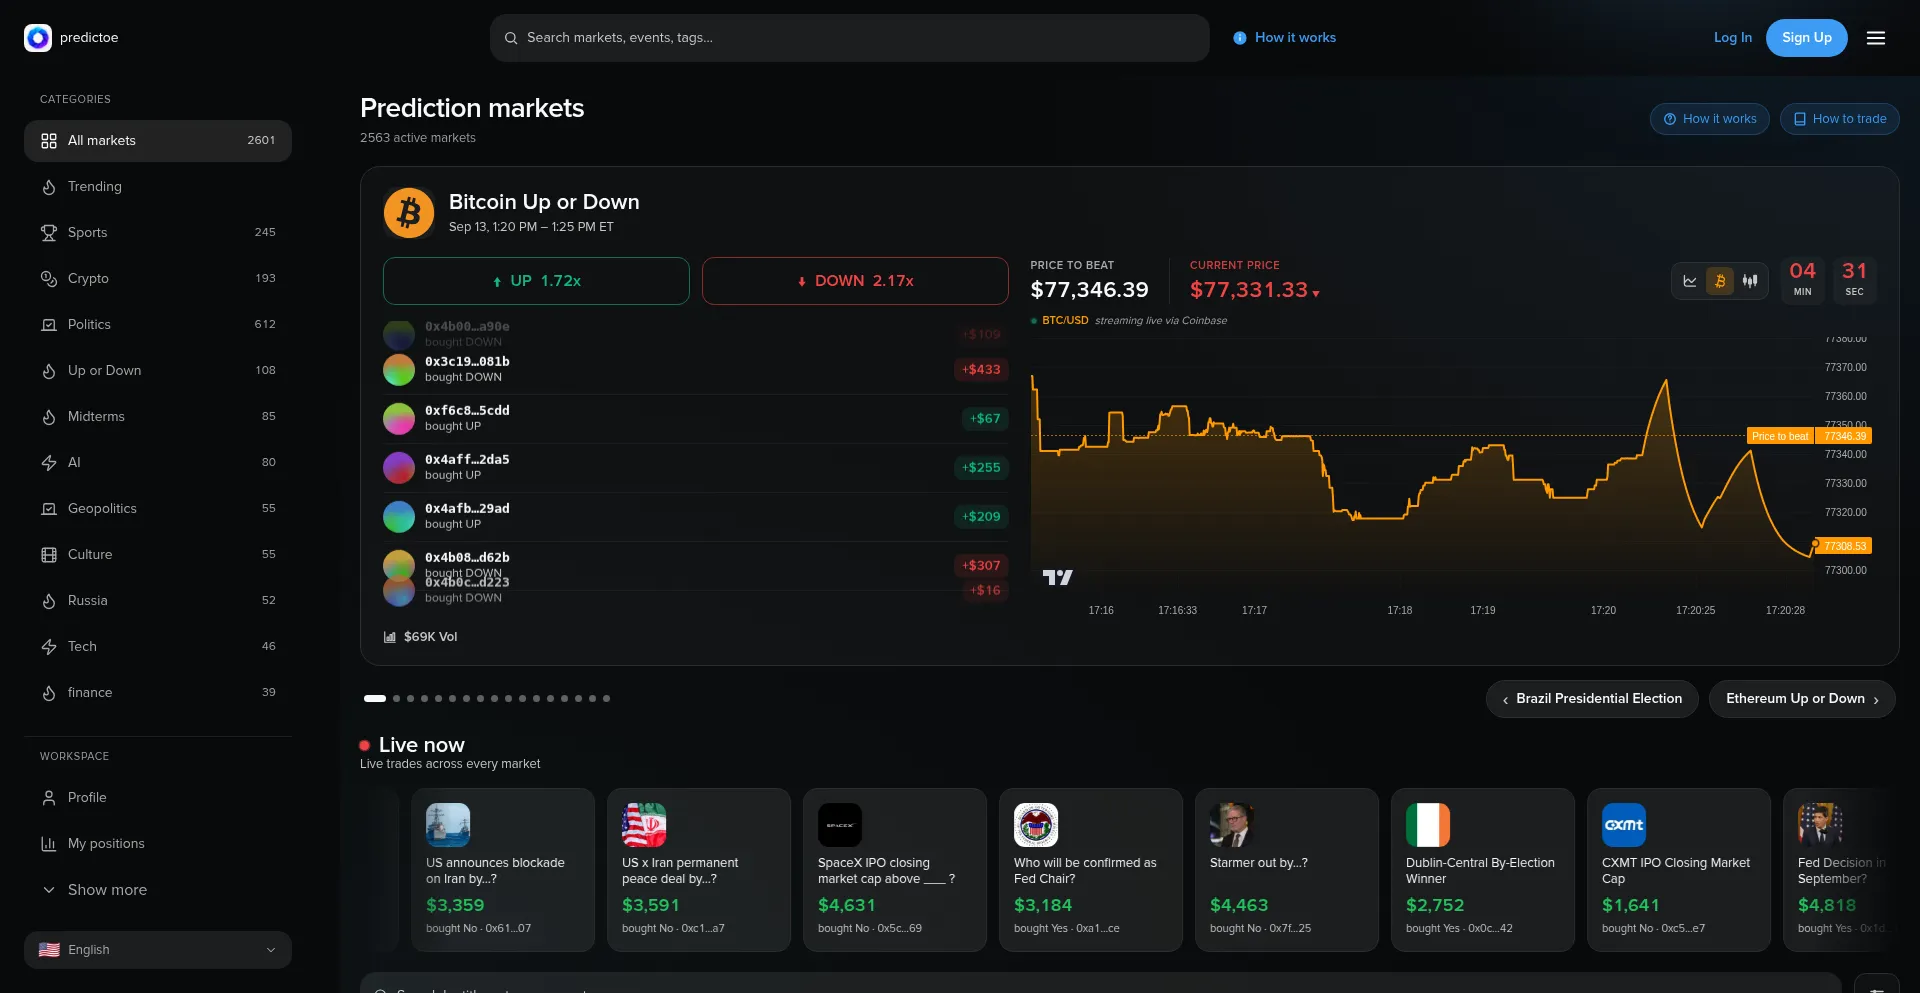Jump to last carousel dot
1920x993 pixels.
coord(606,699)
